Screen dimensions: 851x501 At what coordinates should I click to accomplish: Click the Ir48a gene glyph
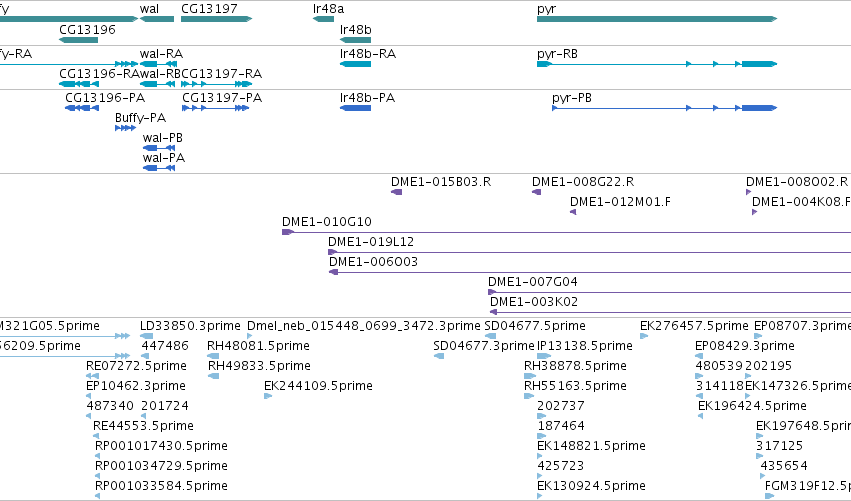(x=323, y=19)
